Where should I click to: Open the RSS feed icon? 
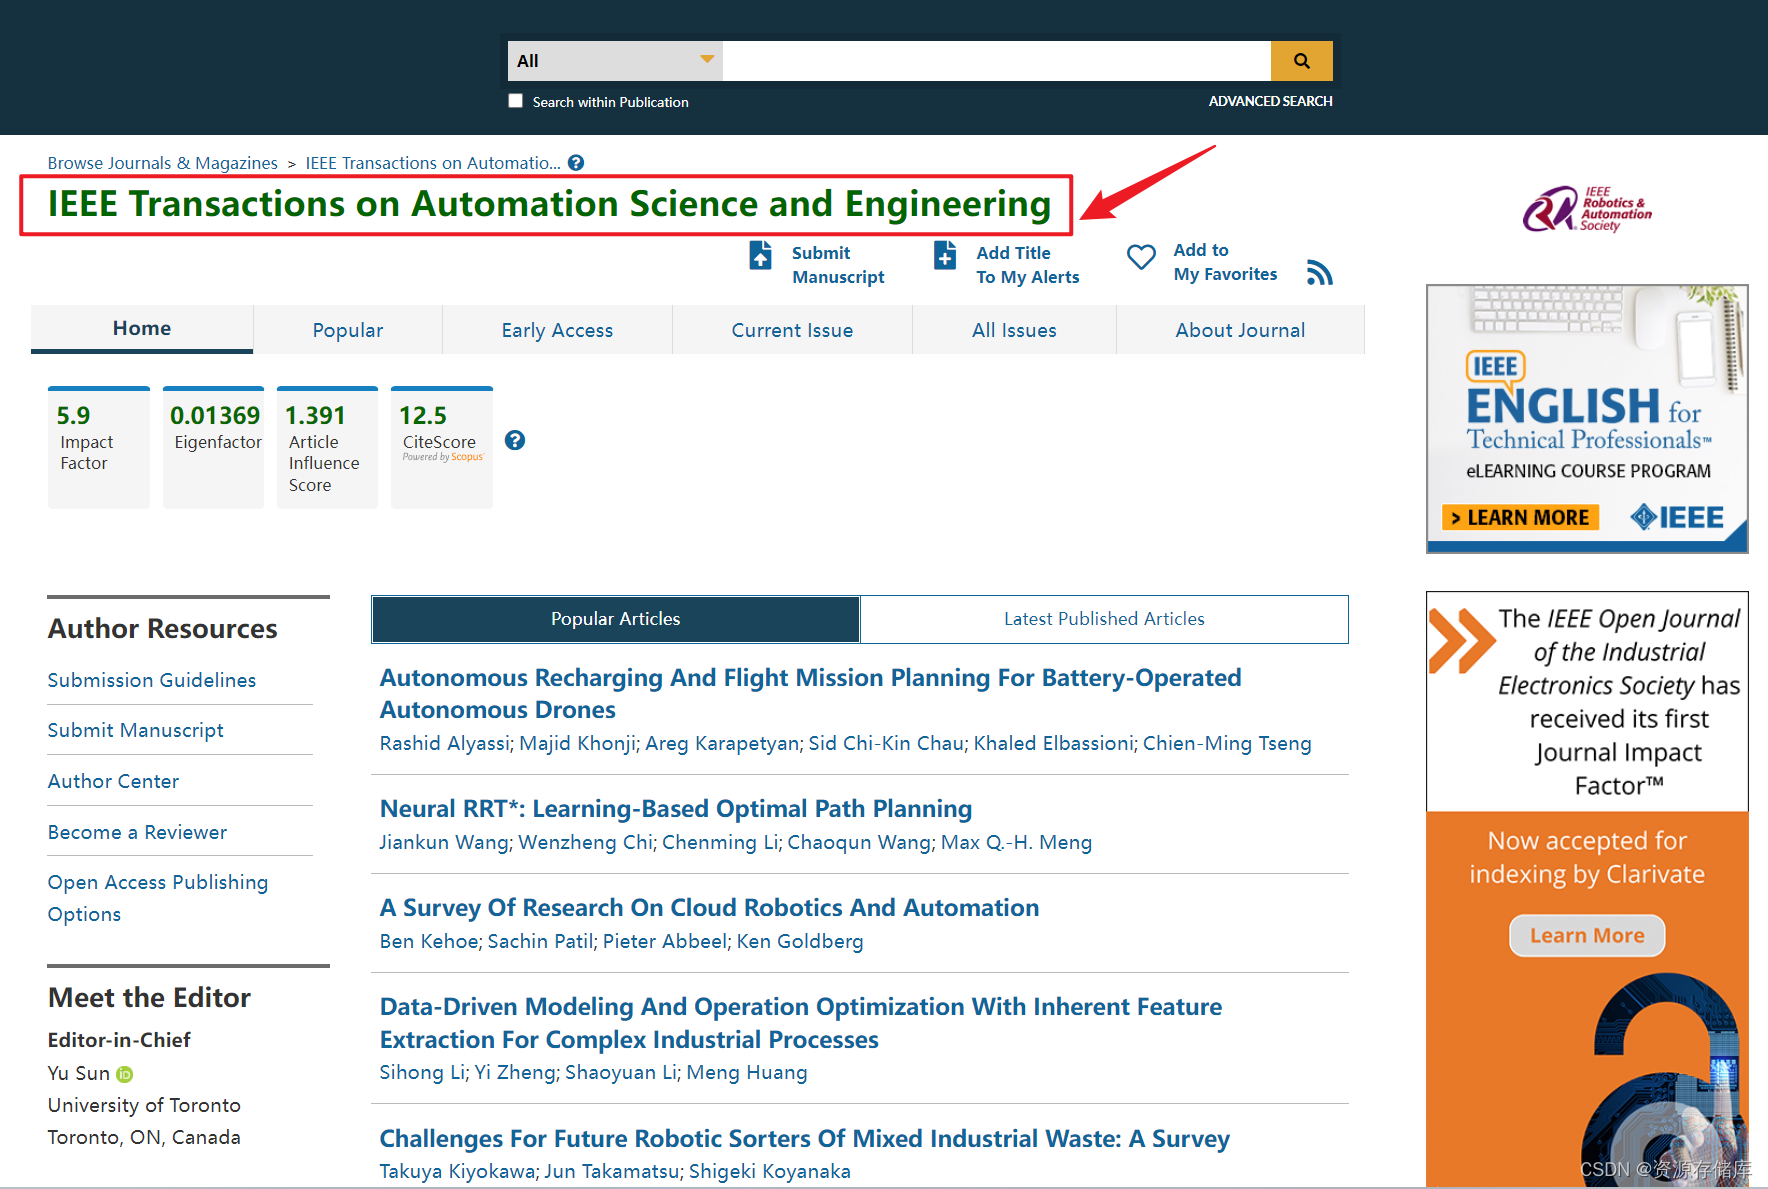[x=1320, y=272]
